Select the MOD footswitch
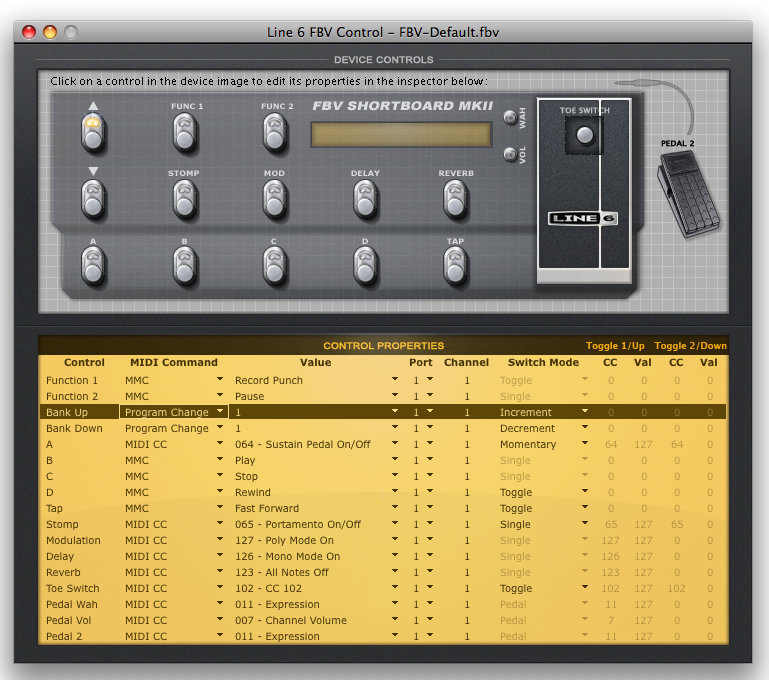 point(275,199)
